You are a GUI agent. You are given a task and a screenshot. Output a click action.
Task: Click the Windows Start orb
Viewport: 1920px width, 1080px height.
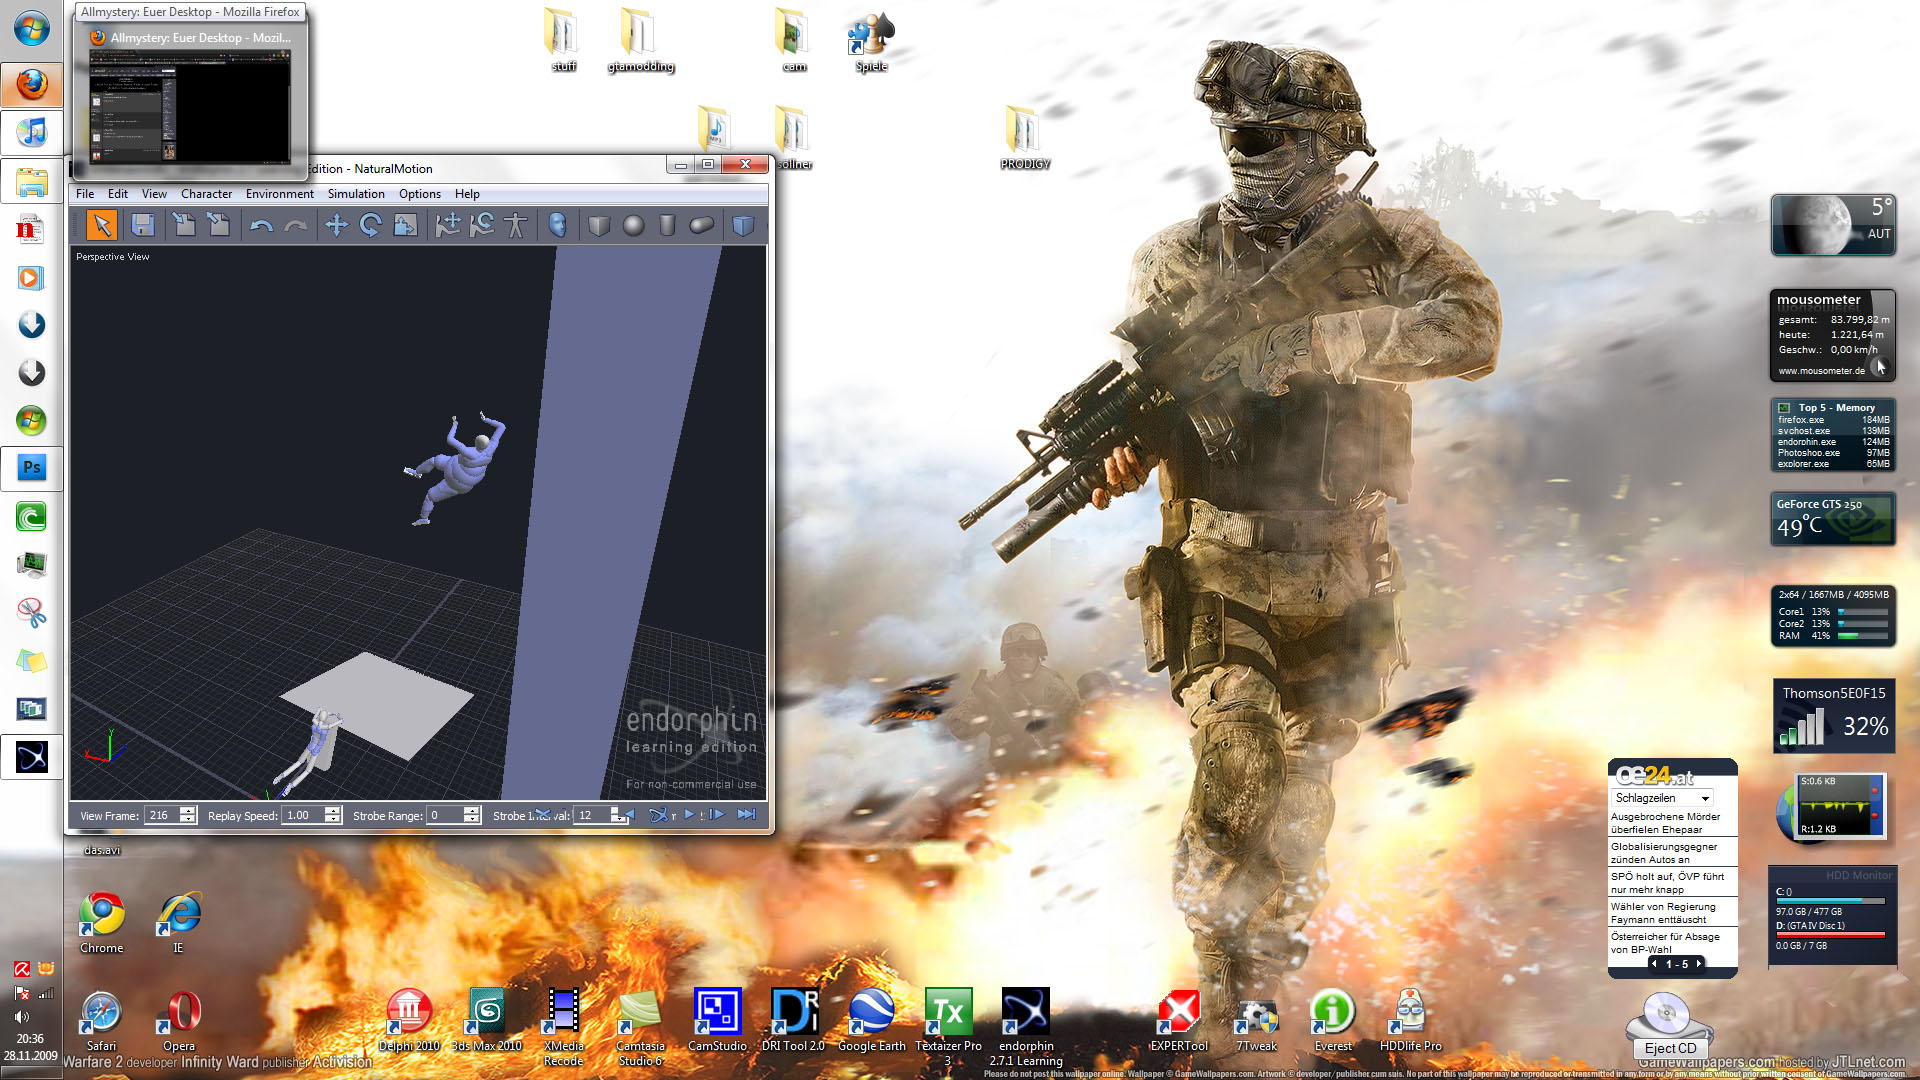32,29
